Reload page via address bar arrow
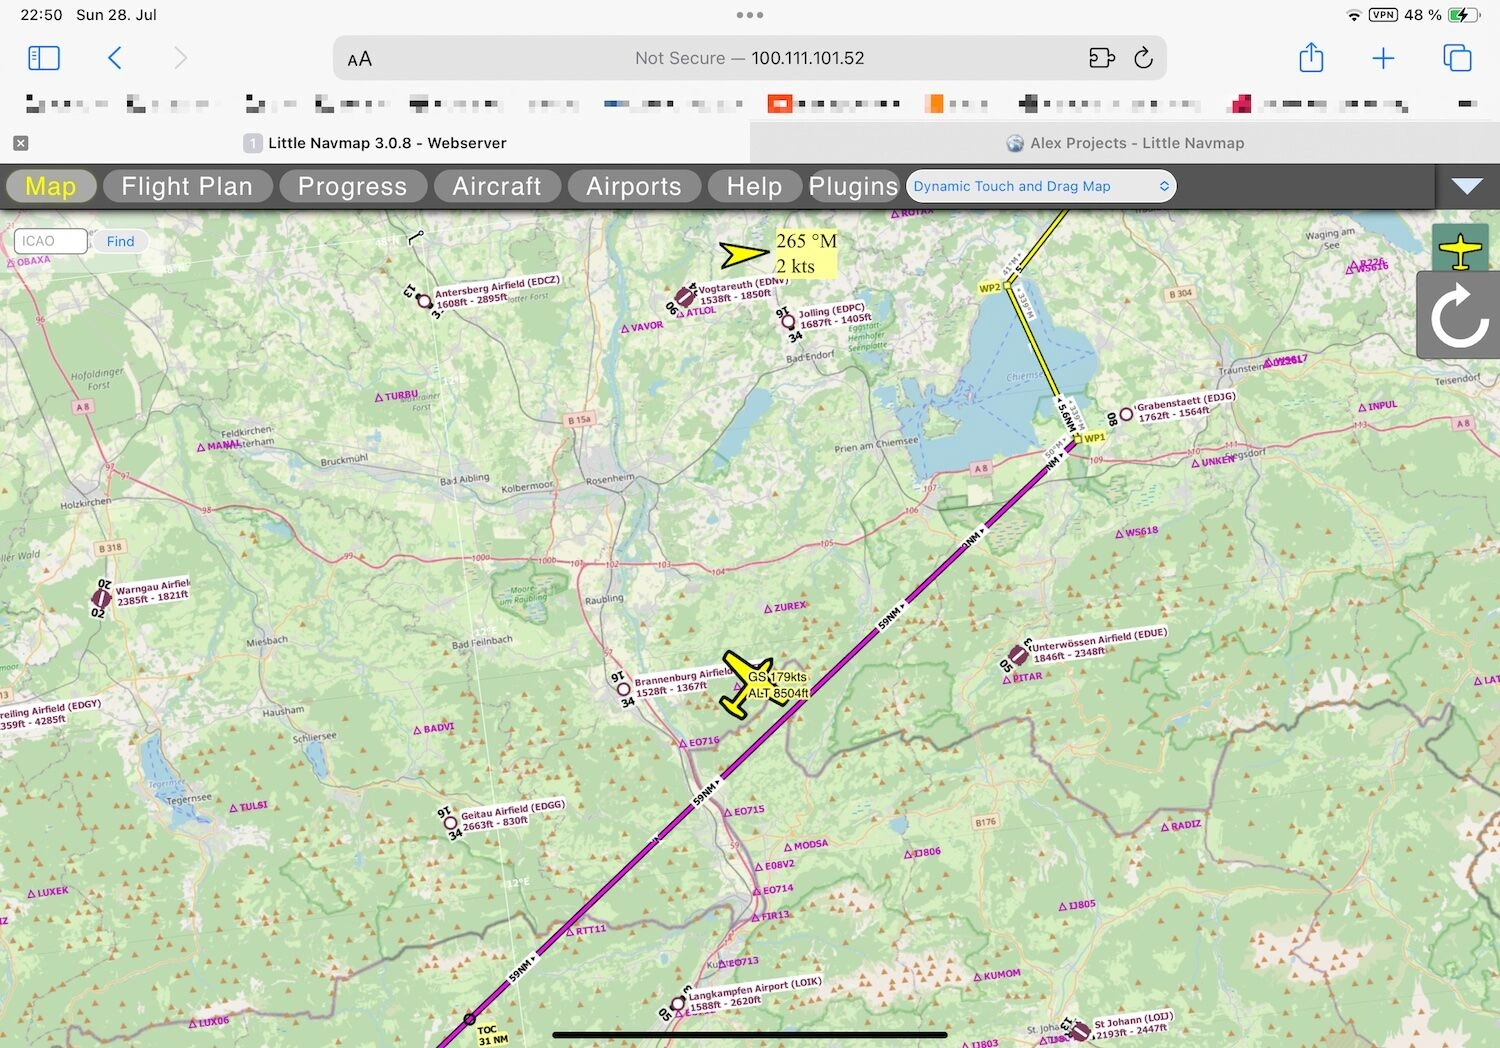 coord(1143,58)
